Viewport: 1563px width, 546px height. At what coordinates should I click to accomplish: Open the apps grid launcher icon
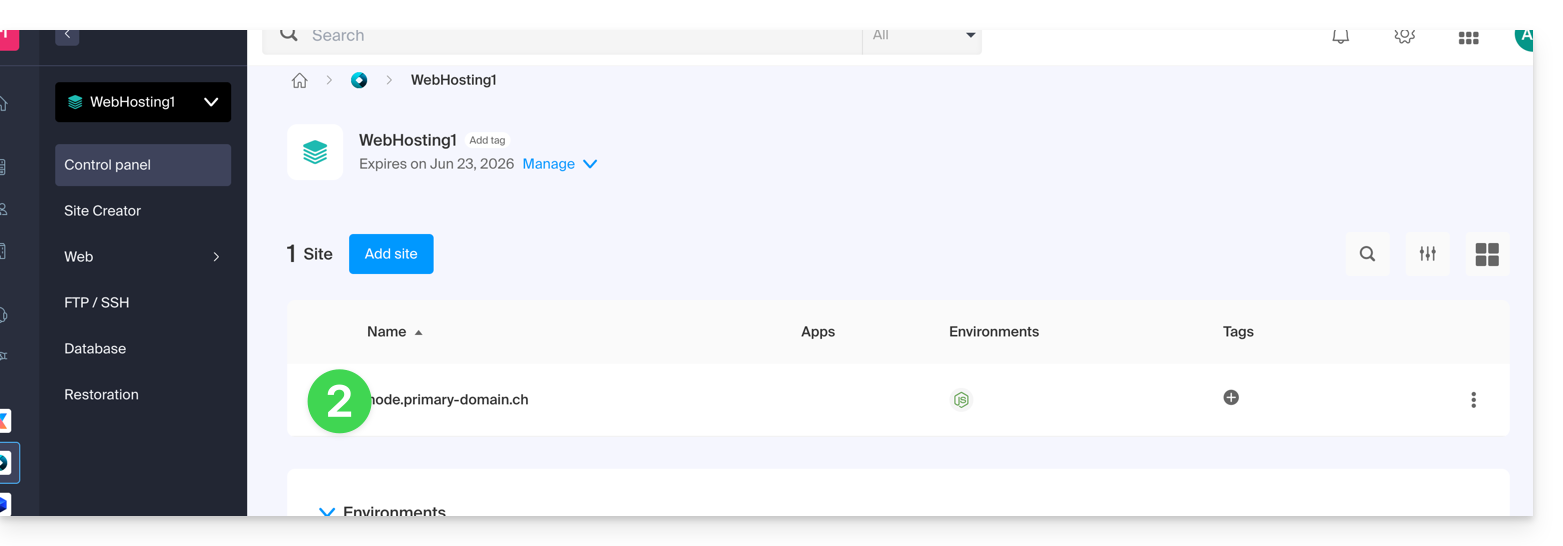1468,38
